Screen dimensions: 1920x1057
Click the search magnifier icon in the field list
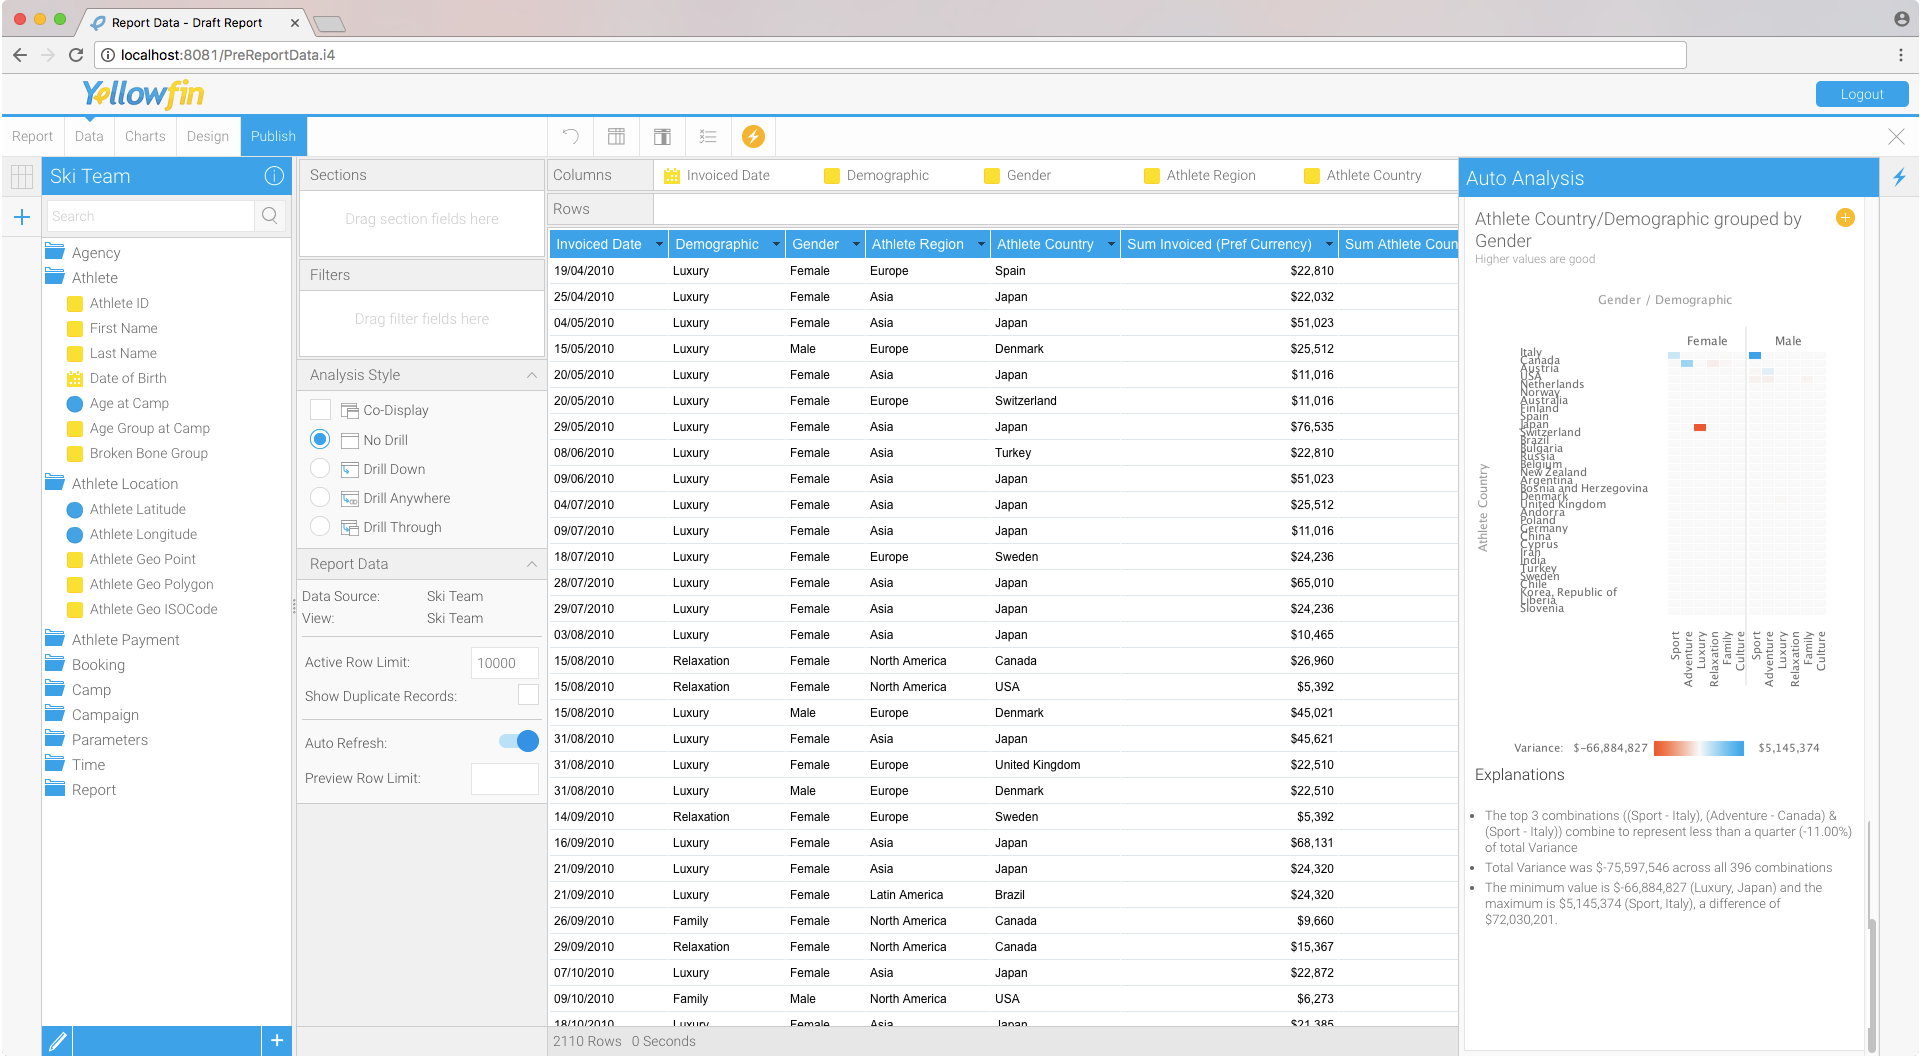269,216
